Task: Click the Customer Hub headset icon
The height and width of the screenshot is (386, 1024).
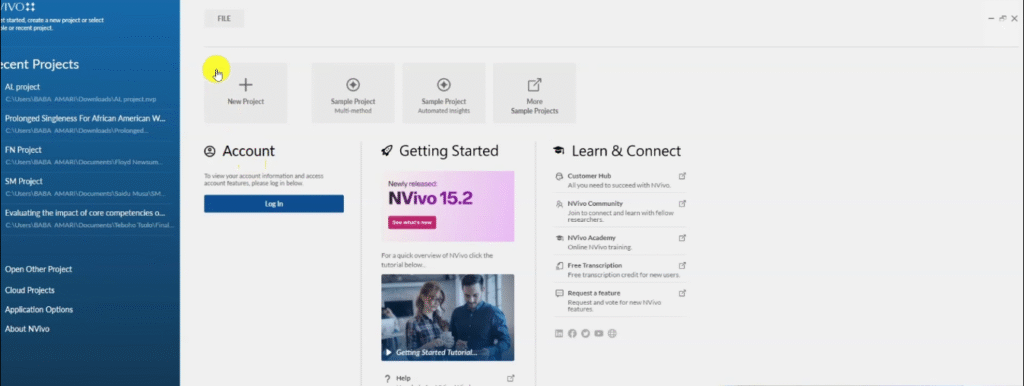Action: (x=559, y=176)
